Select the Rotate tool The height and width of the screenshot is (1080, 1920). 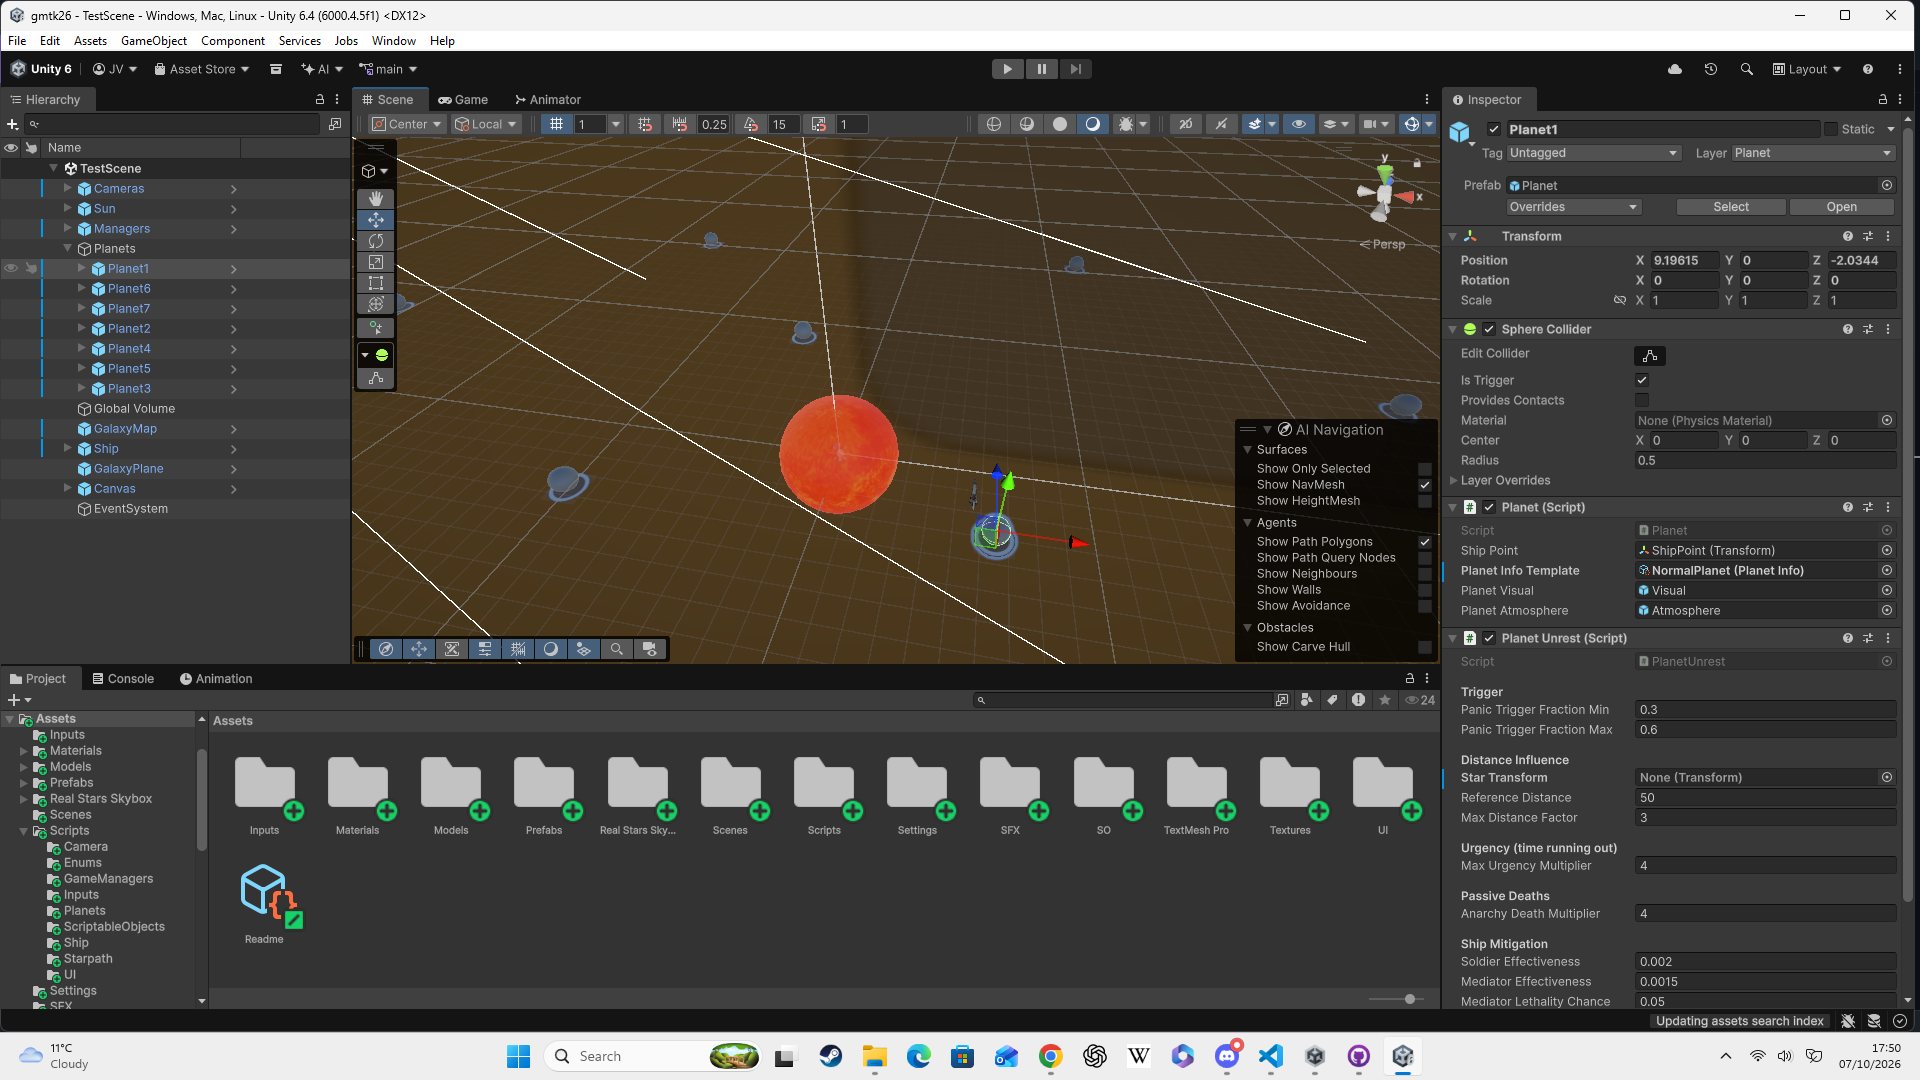click(x=376, y=241)
